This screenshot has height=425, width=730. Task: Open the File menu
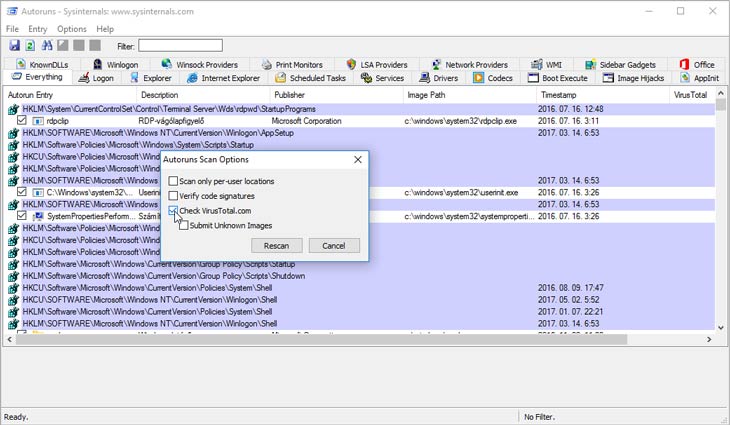click(x=12, y=29)
